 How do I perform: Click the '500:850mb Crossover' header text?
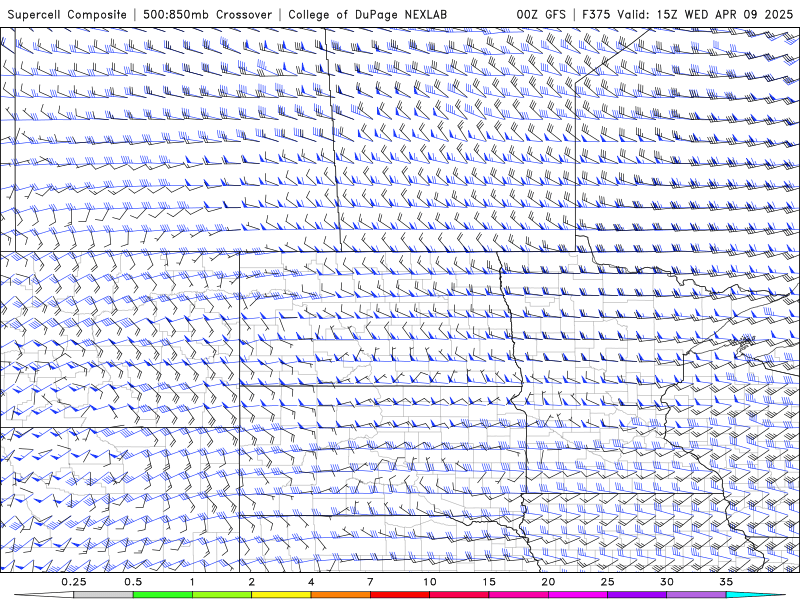click(x=207, y=14)
